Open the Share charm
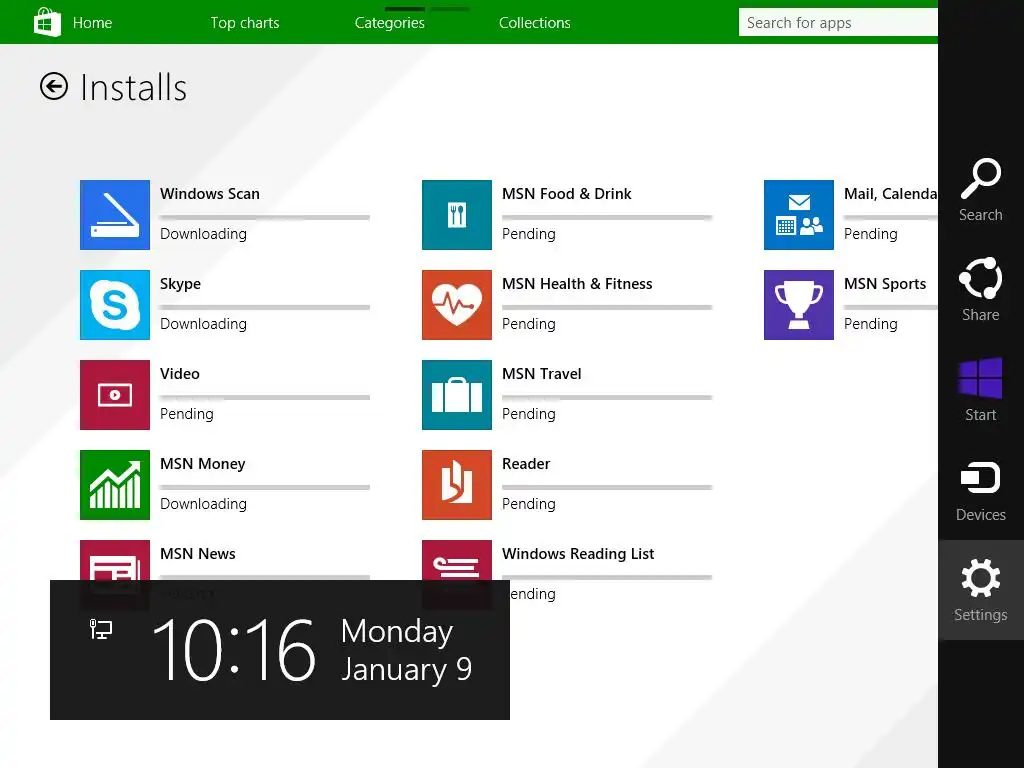 click(x=980, y=290)
